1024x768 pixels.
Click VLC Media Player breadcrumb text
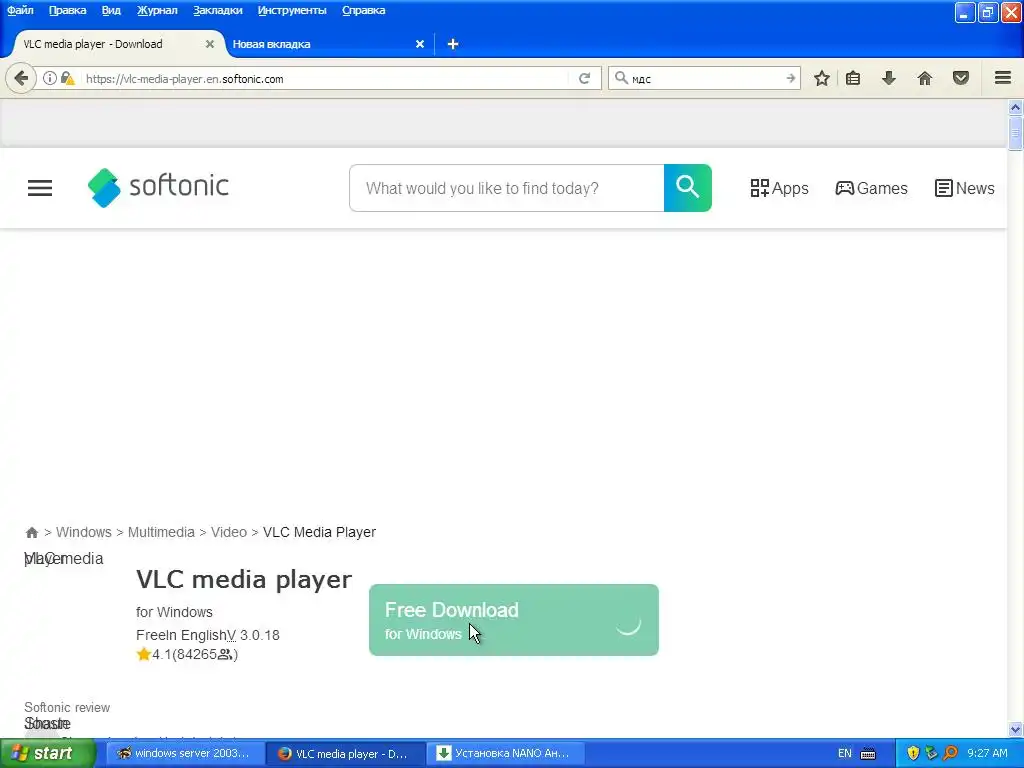click(319, 532)
